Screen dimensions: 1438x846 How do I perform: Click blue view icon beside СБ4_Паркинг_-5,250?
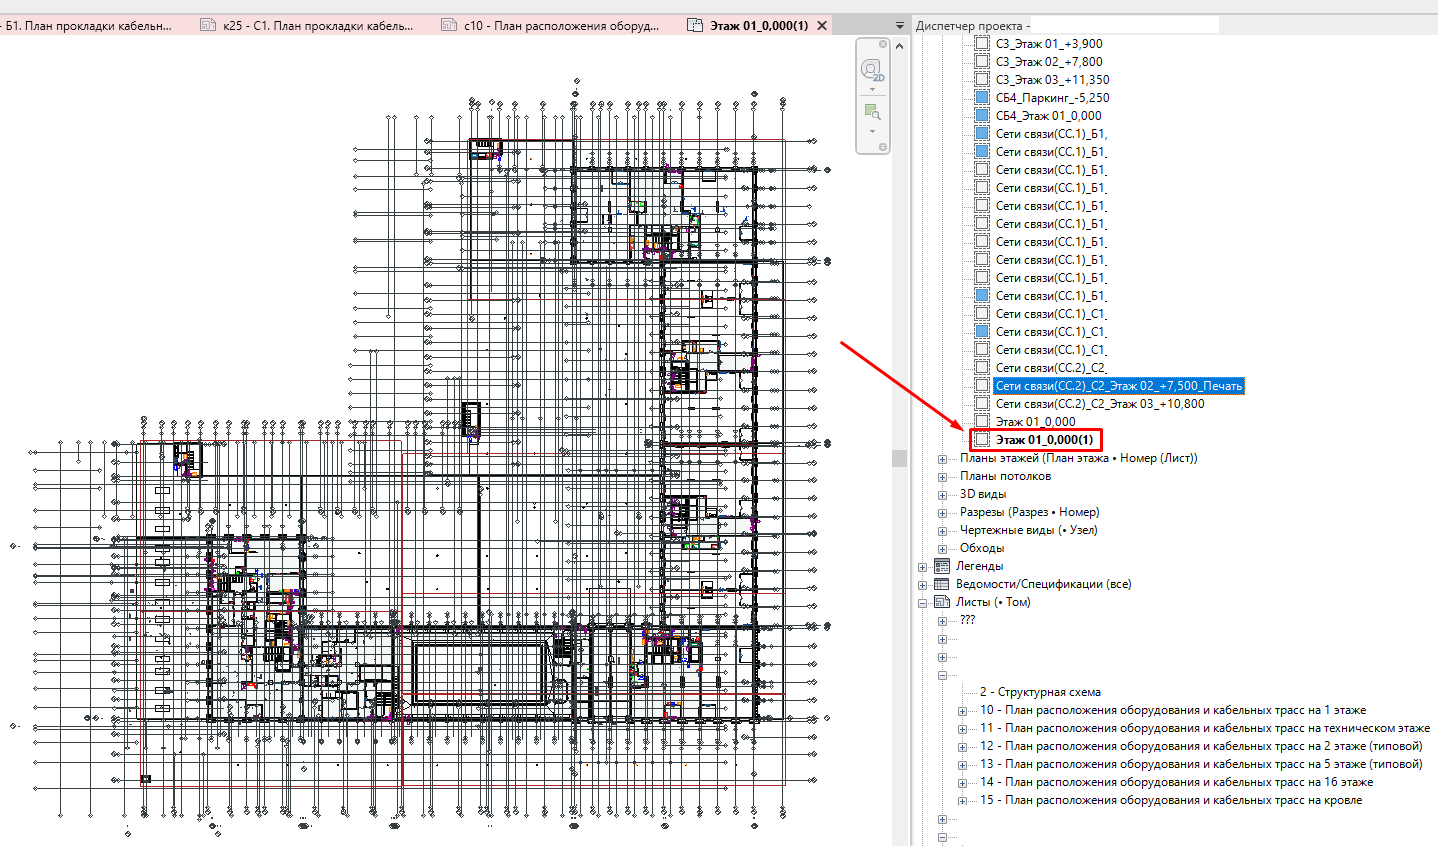[982, 98]
